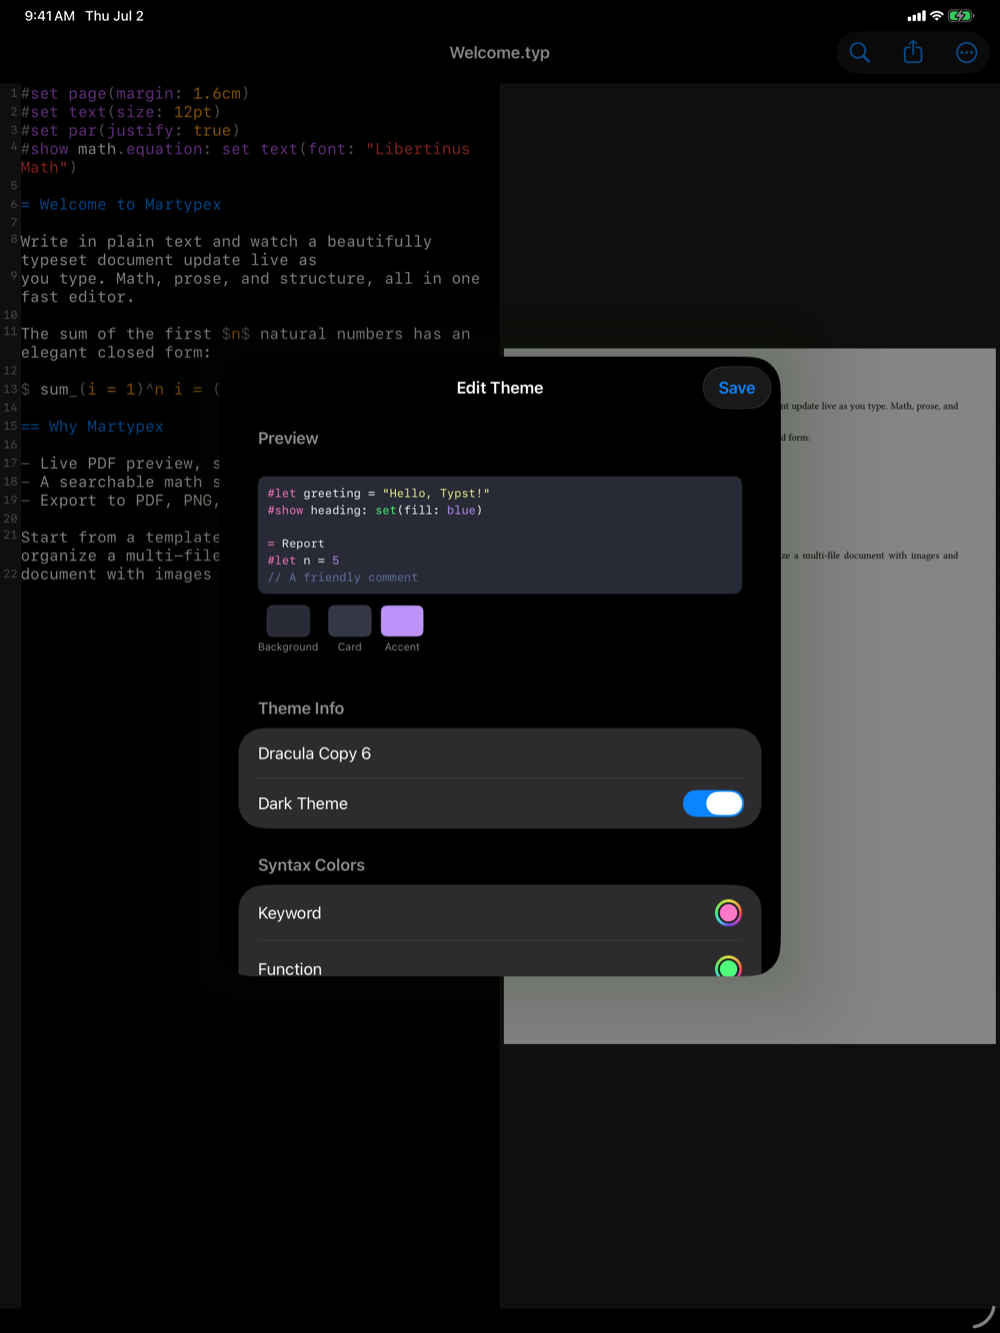This screenshot has height=1333, width=1000.
Task: Edit the theme name Dracula Copy 6
Action: tap(500, 753)
